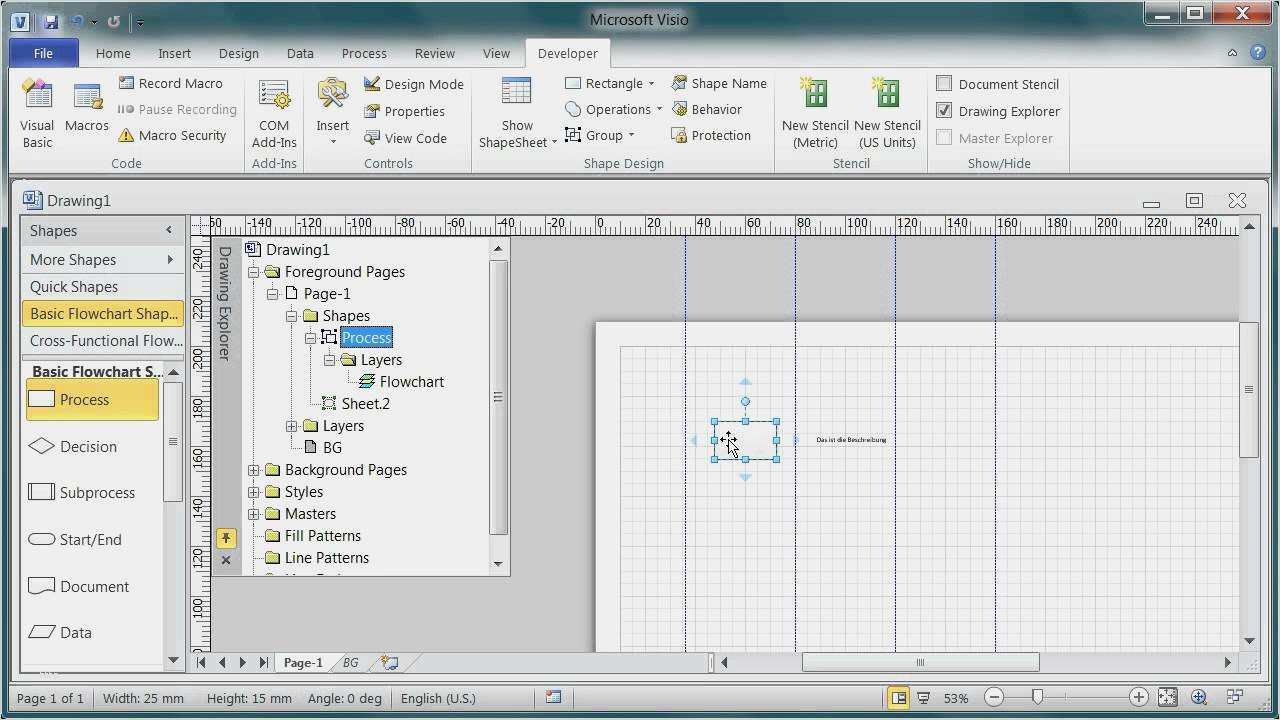Switch to full screen presentation icon
Image resolution: width=1280 pixels, height=720 pixels.
coord(924,698)
